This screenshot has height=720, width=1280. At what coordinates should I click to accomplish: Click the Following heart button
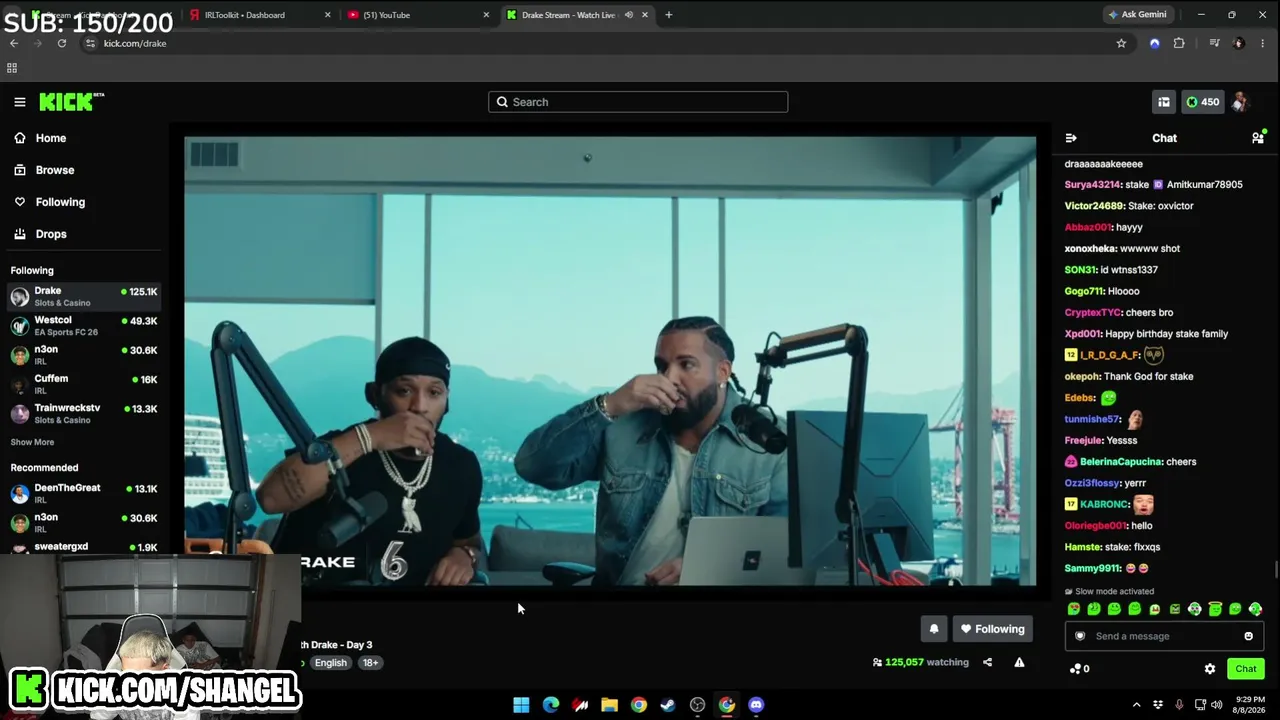[x=993, y=629]
